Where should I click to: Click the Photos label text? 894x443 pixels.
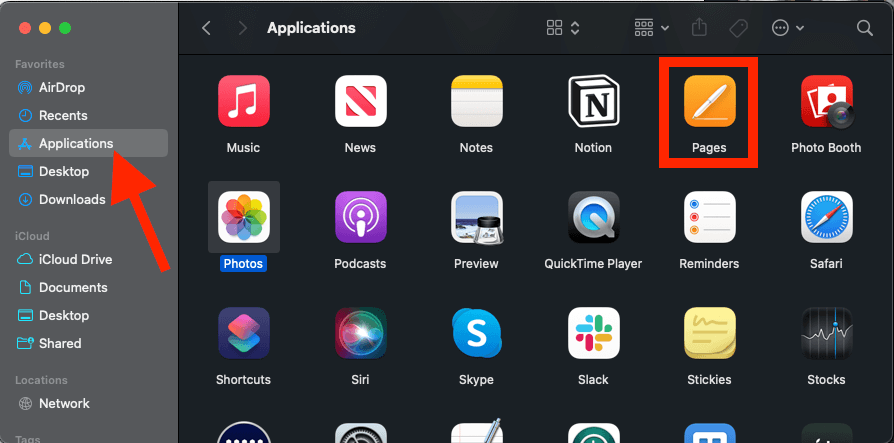click(x=243, y=263)
